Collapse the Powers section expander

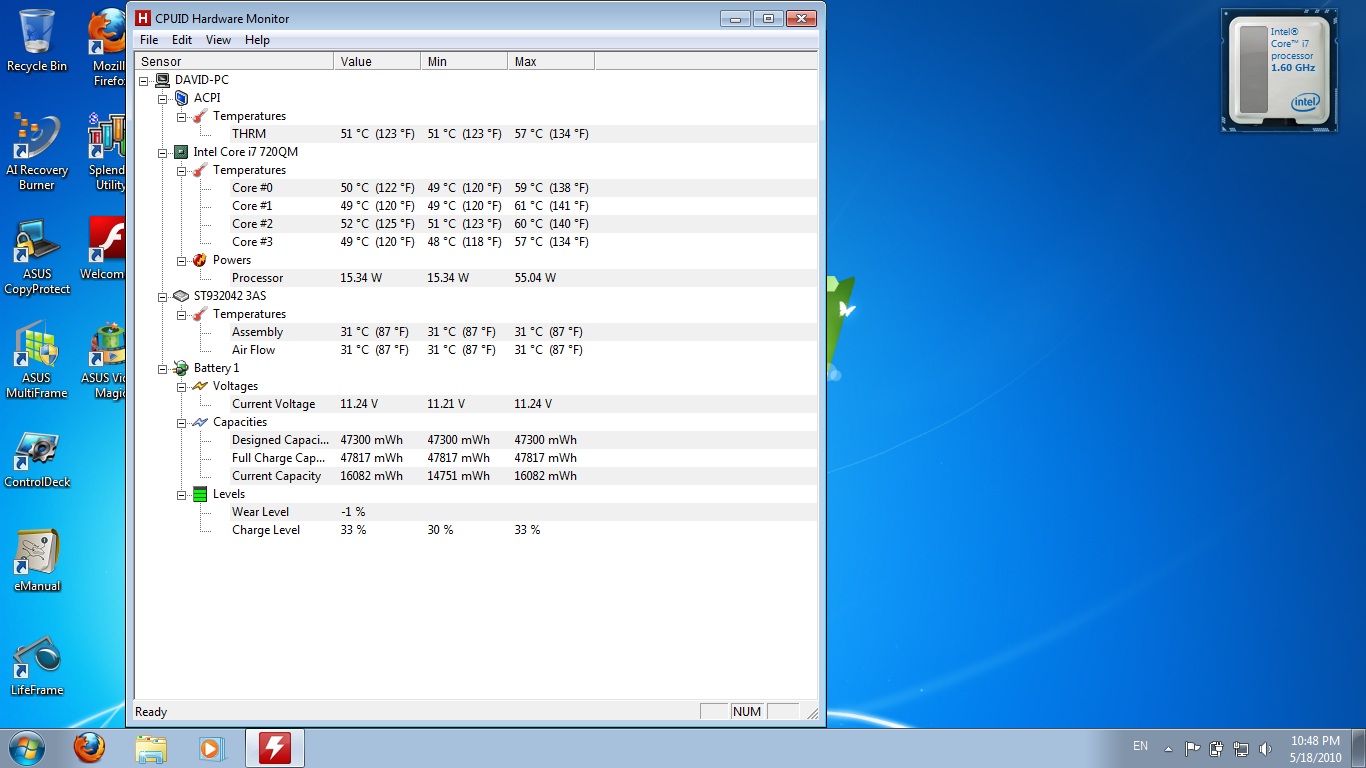point(182,260)
